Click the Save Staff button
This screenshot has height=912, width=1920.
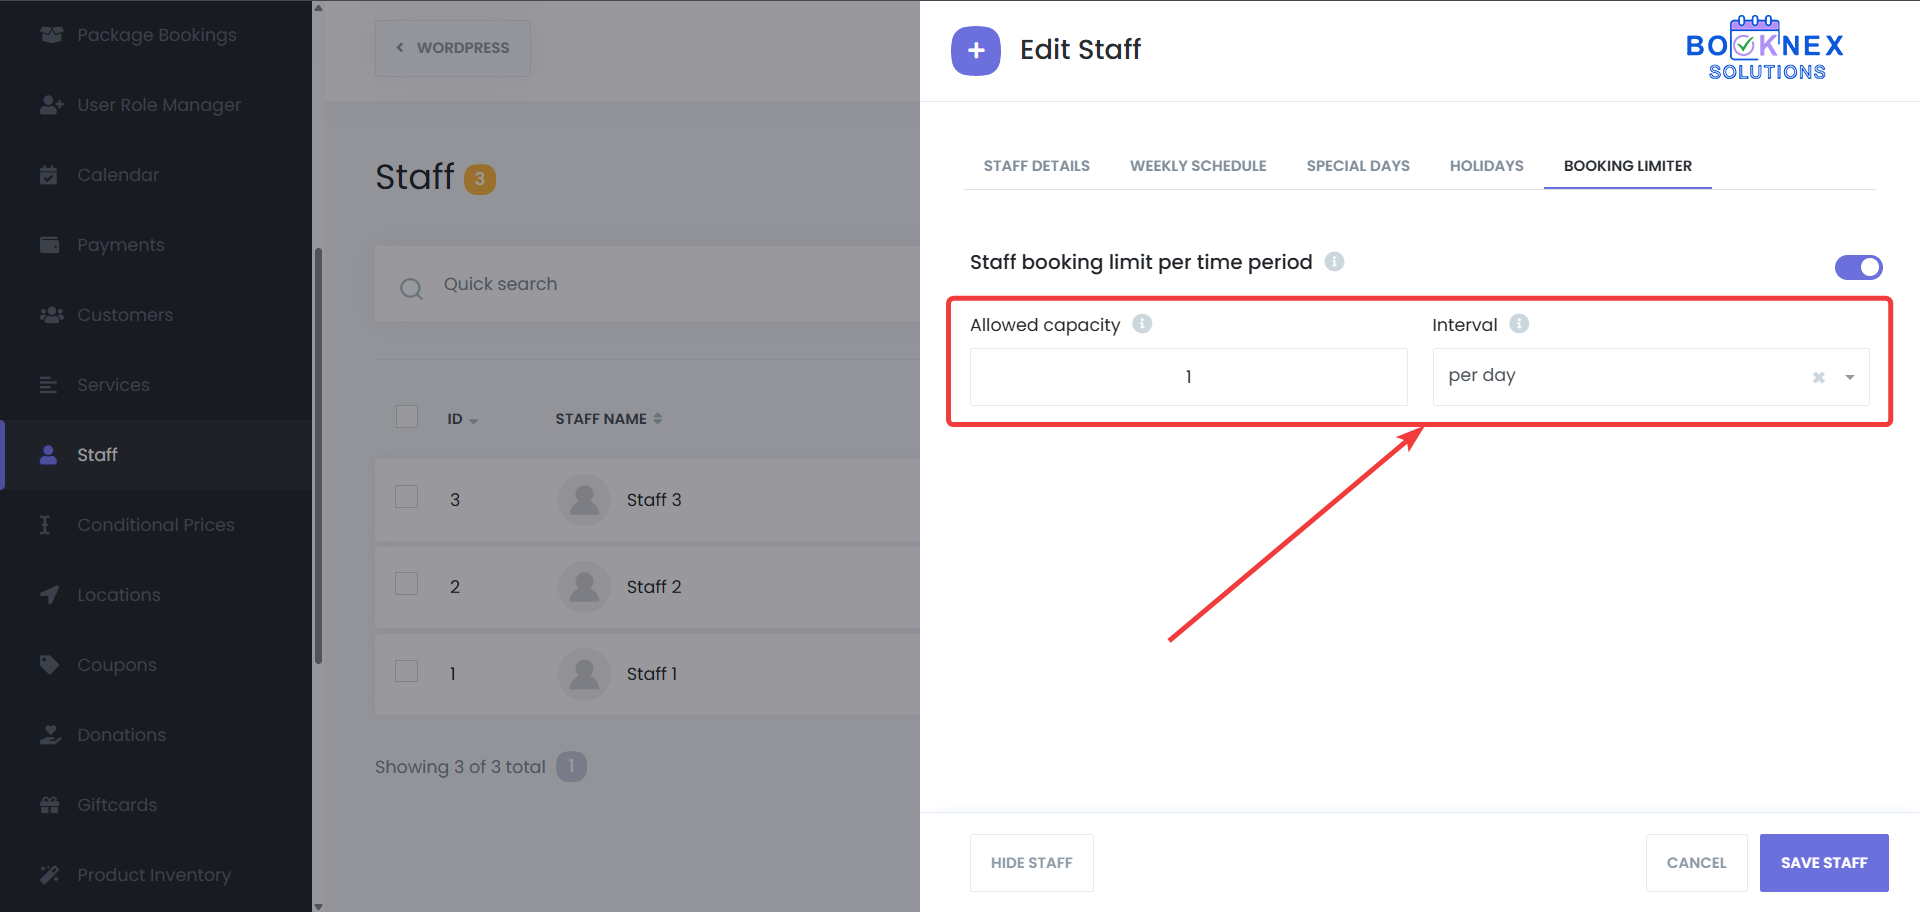[1823, 862]
